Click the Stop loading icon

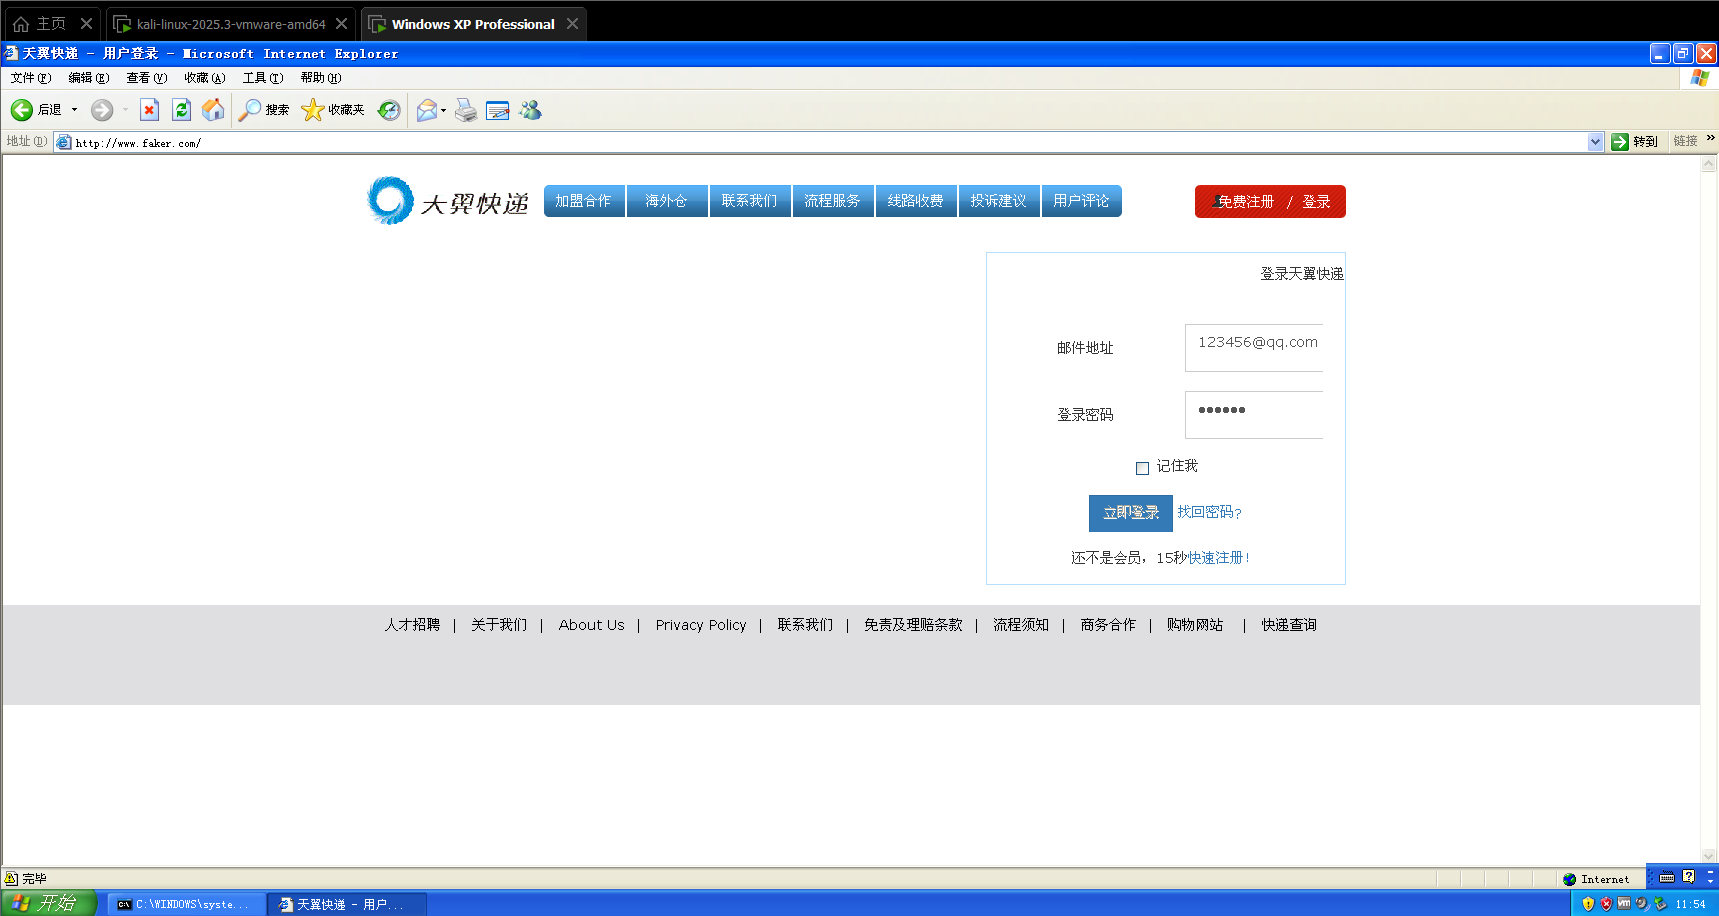click(149, 110)
